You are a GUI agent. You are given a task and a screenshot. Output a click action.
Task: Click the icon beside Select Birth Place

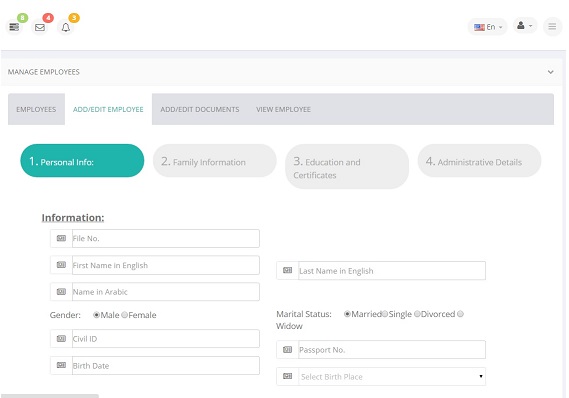pyautogui.click(x=287, y=376)
